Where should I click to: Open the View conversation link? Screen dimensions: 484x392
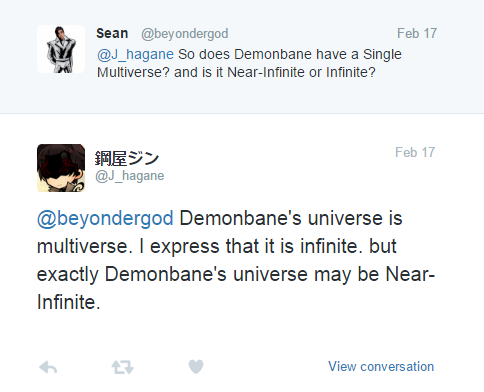[x=381, y=366]
